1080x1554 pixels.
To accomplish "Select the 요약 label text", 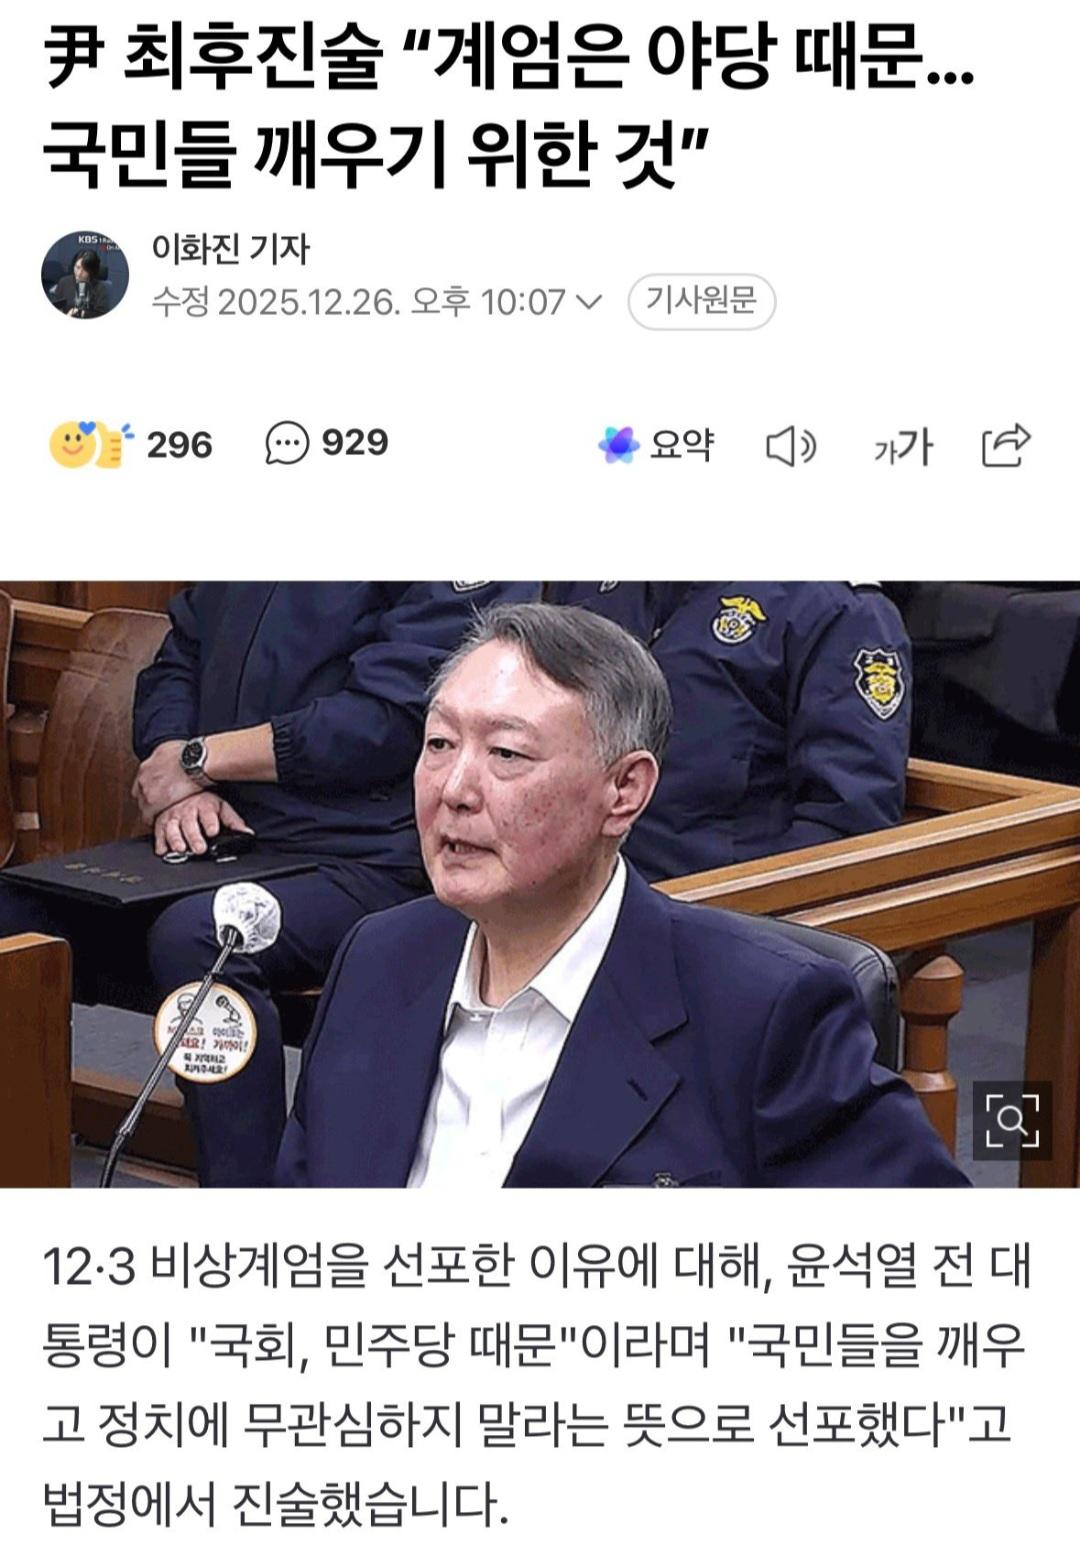I will pos(682,445).
